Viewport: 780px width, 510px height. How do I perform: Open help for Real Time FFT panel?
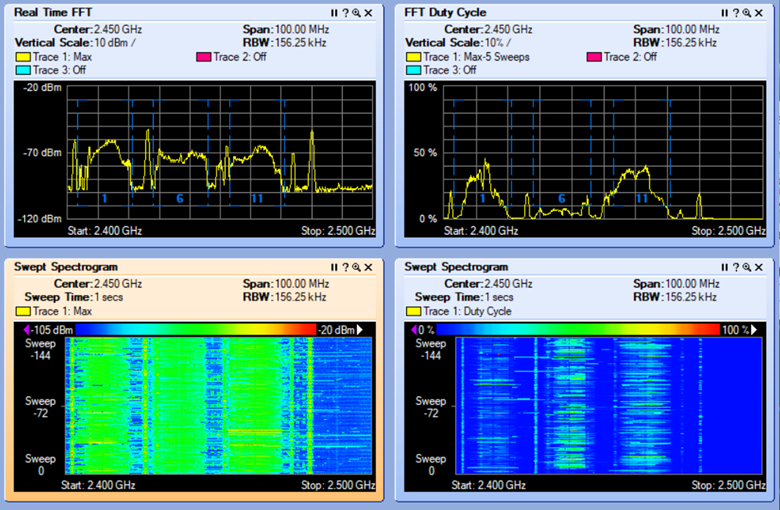(x=345, y=13)
